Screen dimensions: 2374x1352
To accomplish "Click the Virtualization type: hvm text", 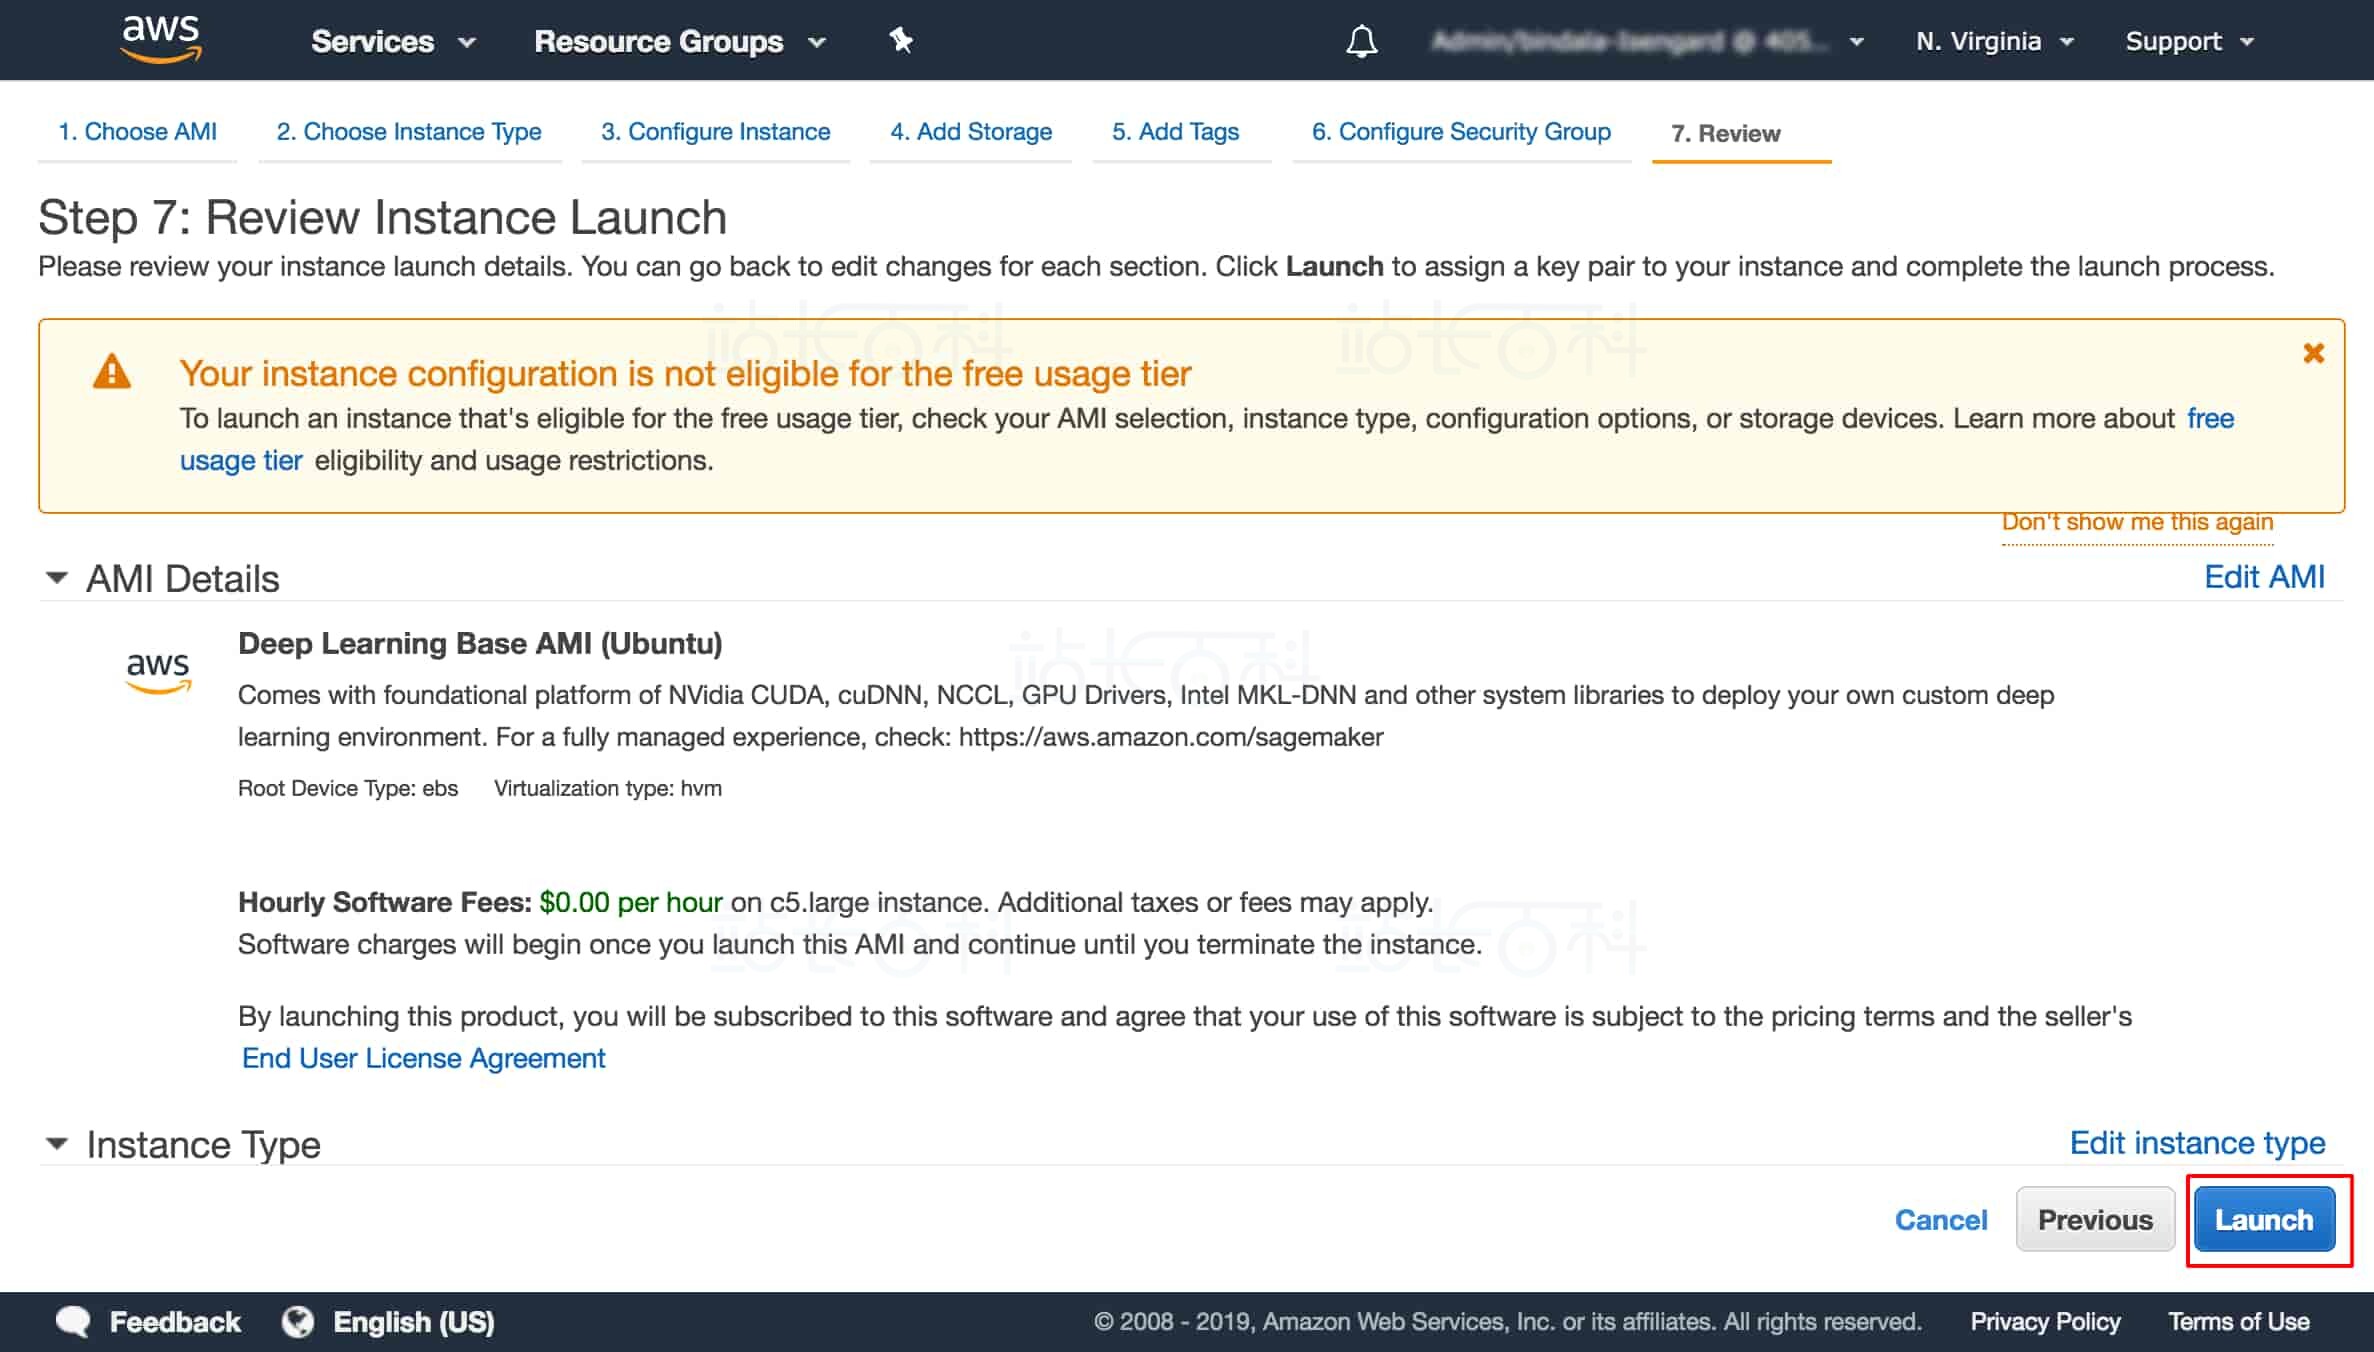I will (x=608, y=788).
